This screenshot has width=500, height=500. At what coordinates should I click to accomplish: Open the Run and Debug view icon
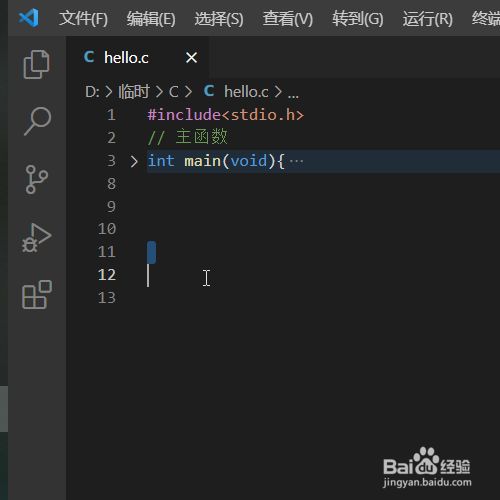click(x=36, y=238)
